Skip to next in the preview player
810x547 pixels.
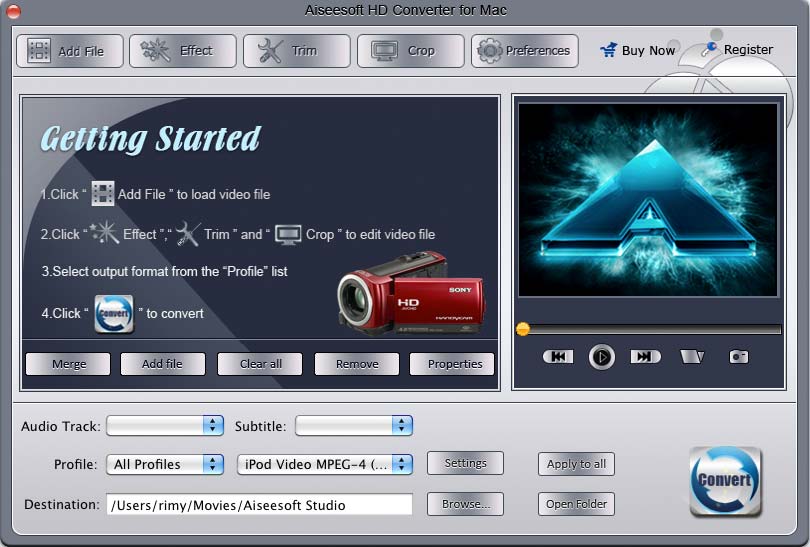[x=645, y=356]
